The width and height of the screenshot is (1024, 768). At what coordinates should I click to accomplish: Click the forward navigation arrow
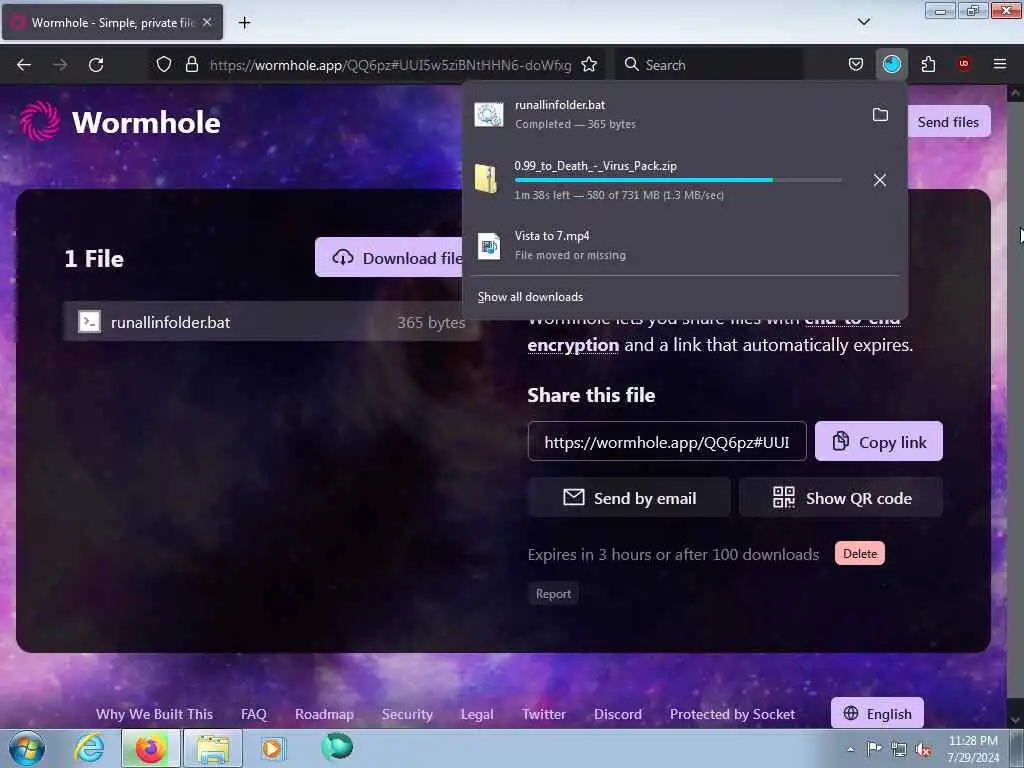pos(59,65)
